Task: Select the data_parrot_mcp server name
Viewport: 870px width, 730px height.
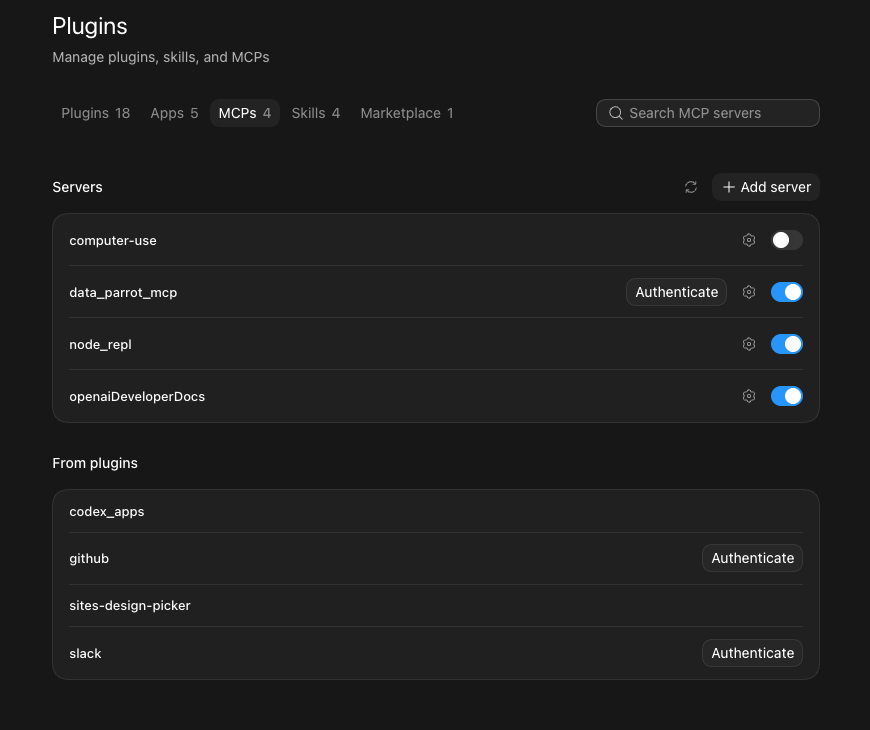Action: pos(123,293)
